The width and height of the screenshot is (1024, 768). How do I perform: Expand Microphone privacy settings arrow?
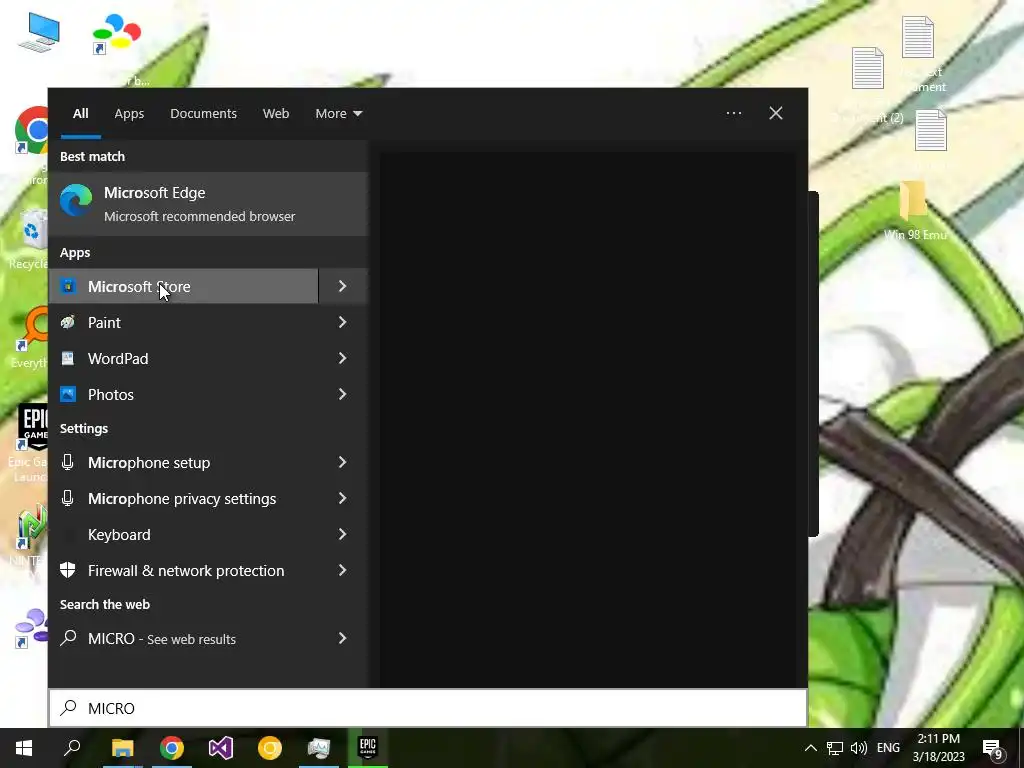click(x=343, y=498)
